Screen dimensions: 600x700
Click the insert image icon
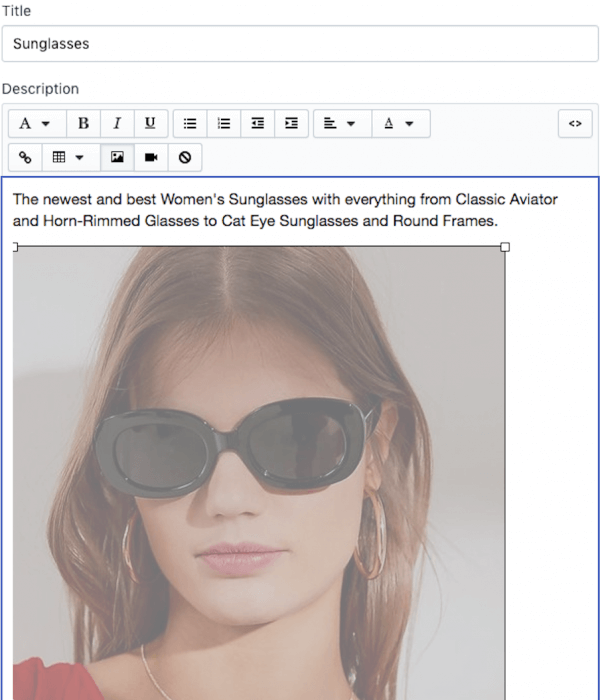click(x=117, y=158)
